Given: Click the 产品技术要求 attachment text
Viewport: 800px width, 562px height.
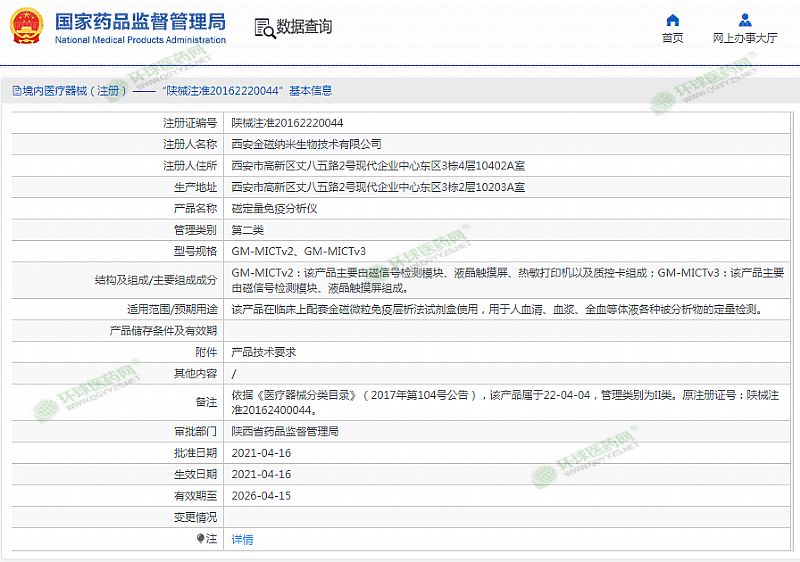Looking at the screenshot, I should pyautogui.click(x=263, y=352).
